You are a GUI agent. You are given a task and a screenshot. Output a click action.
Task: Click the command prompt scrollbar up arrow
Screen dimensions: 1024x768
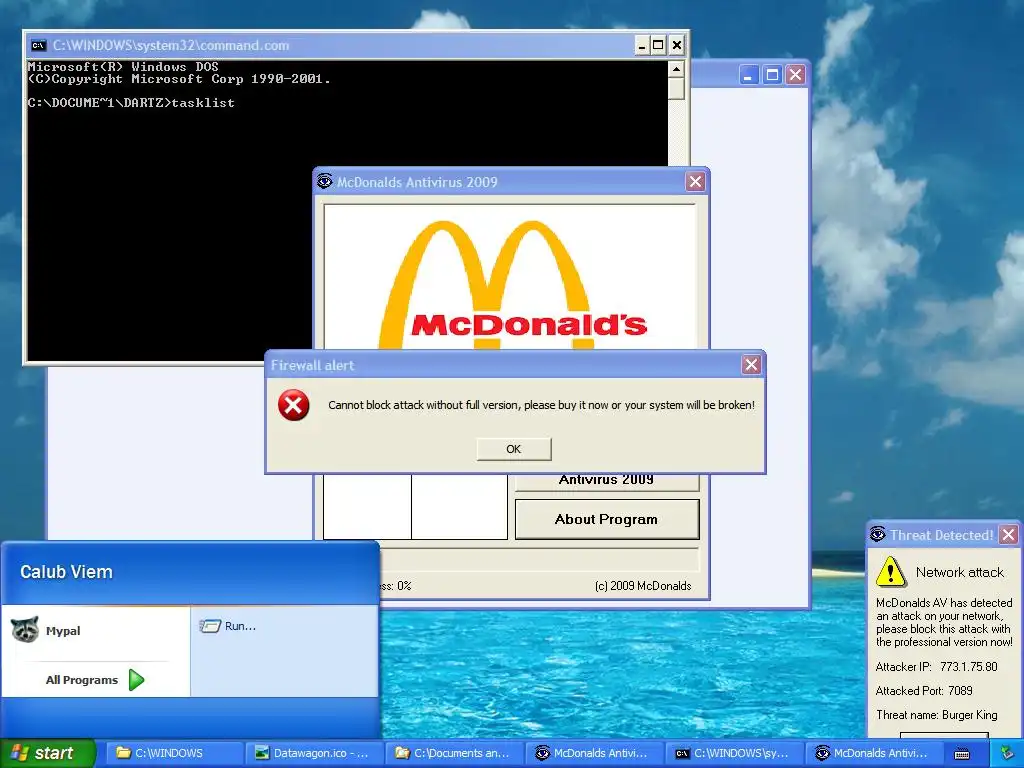(676, 69)
